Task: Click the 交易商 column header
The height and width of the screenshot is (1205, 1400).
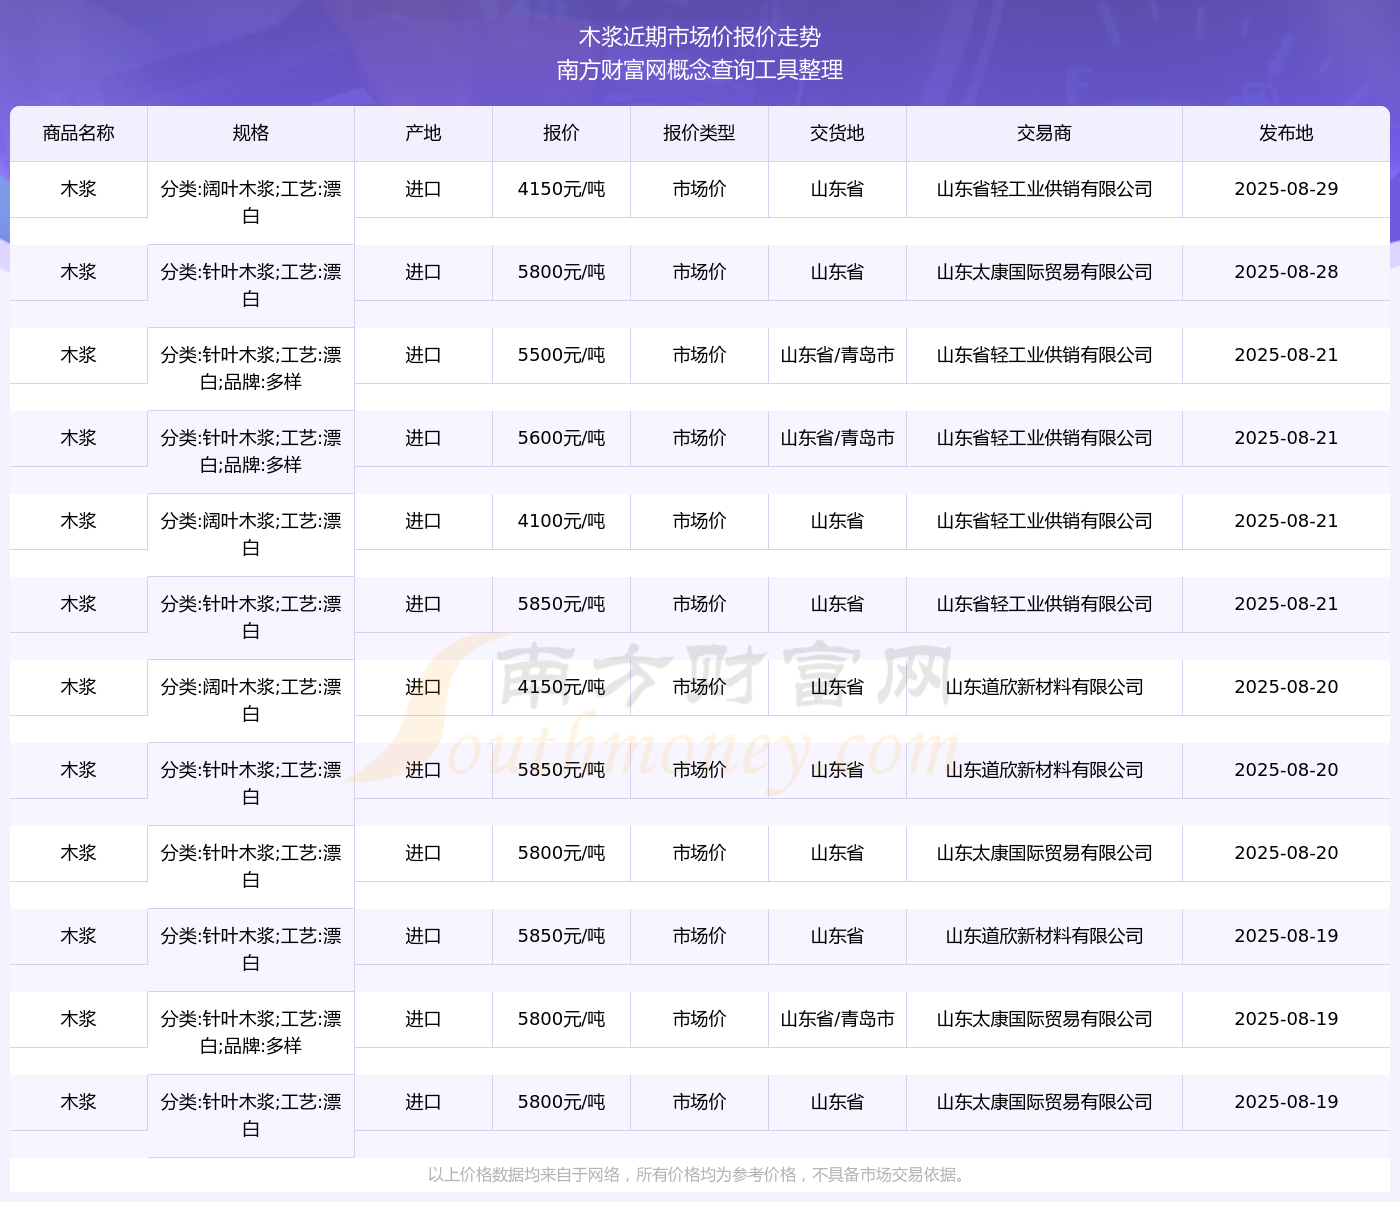Action: point(1044,134)
